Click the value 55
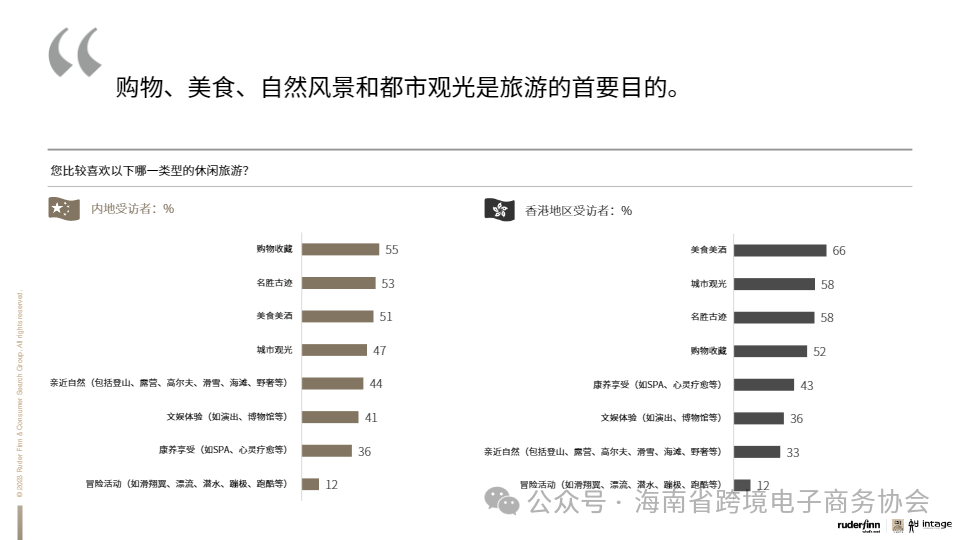Screen dimensions: 960x540 point(392,250)
